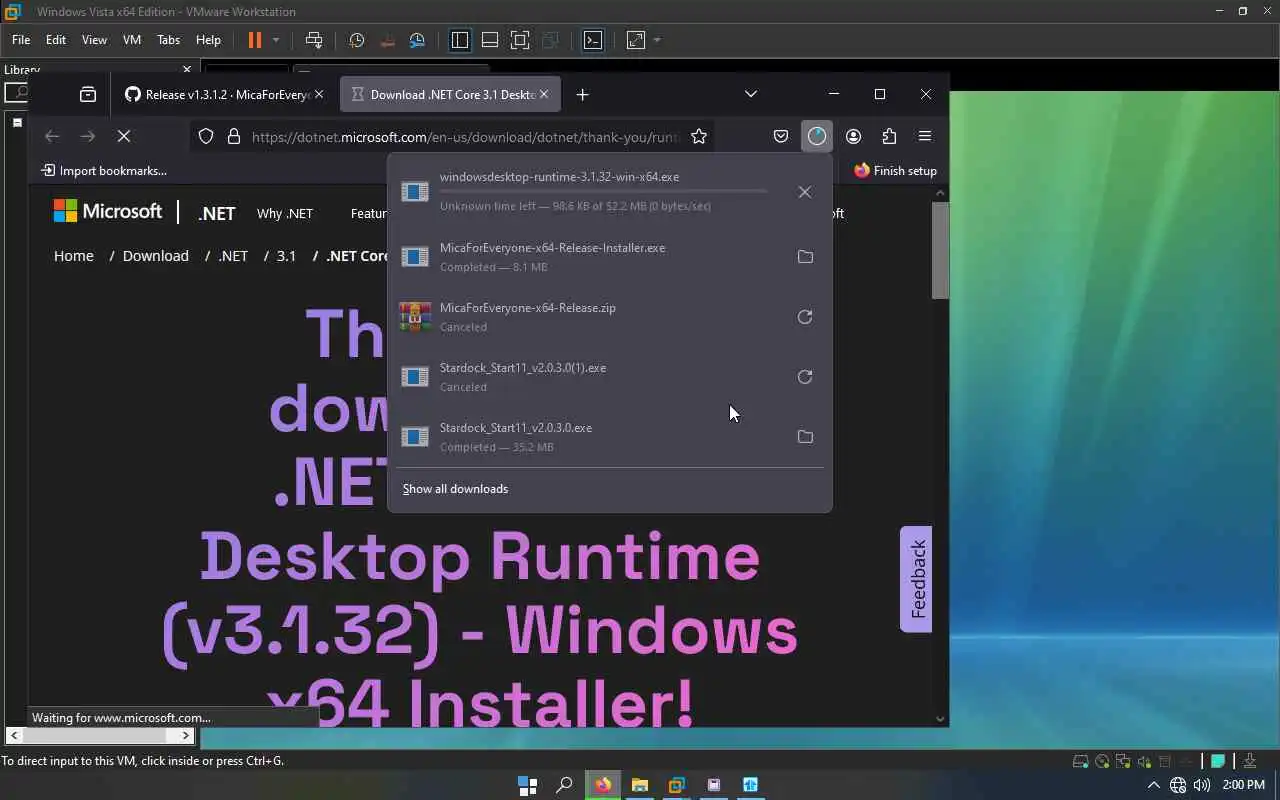The height and width of the screenshot is (800, 1280).
Task: Show MicaForEveryone installer exe in folder
Action: tap(805, 257)
